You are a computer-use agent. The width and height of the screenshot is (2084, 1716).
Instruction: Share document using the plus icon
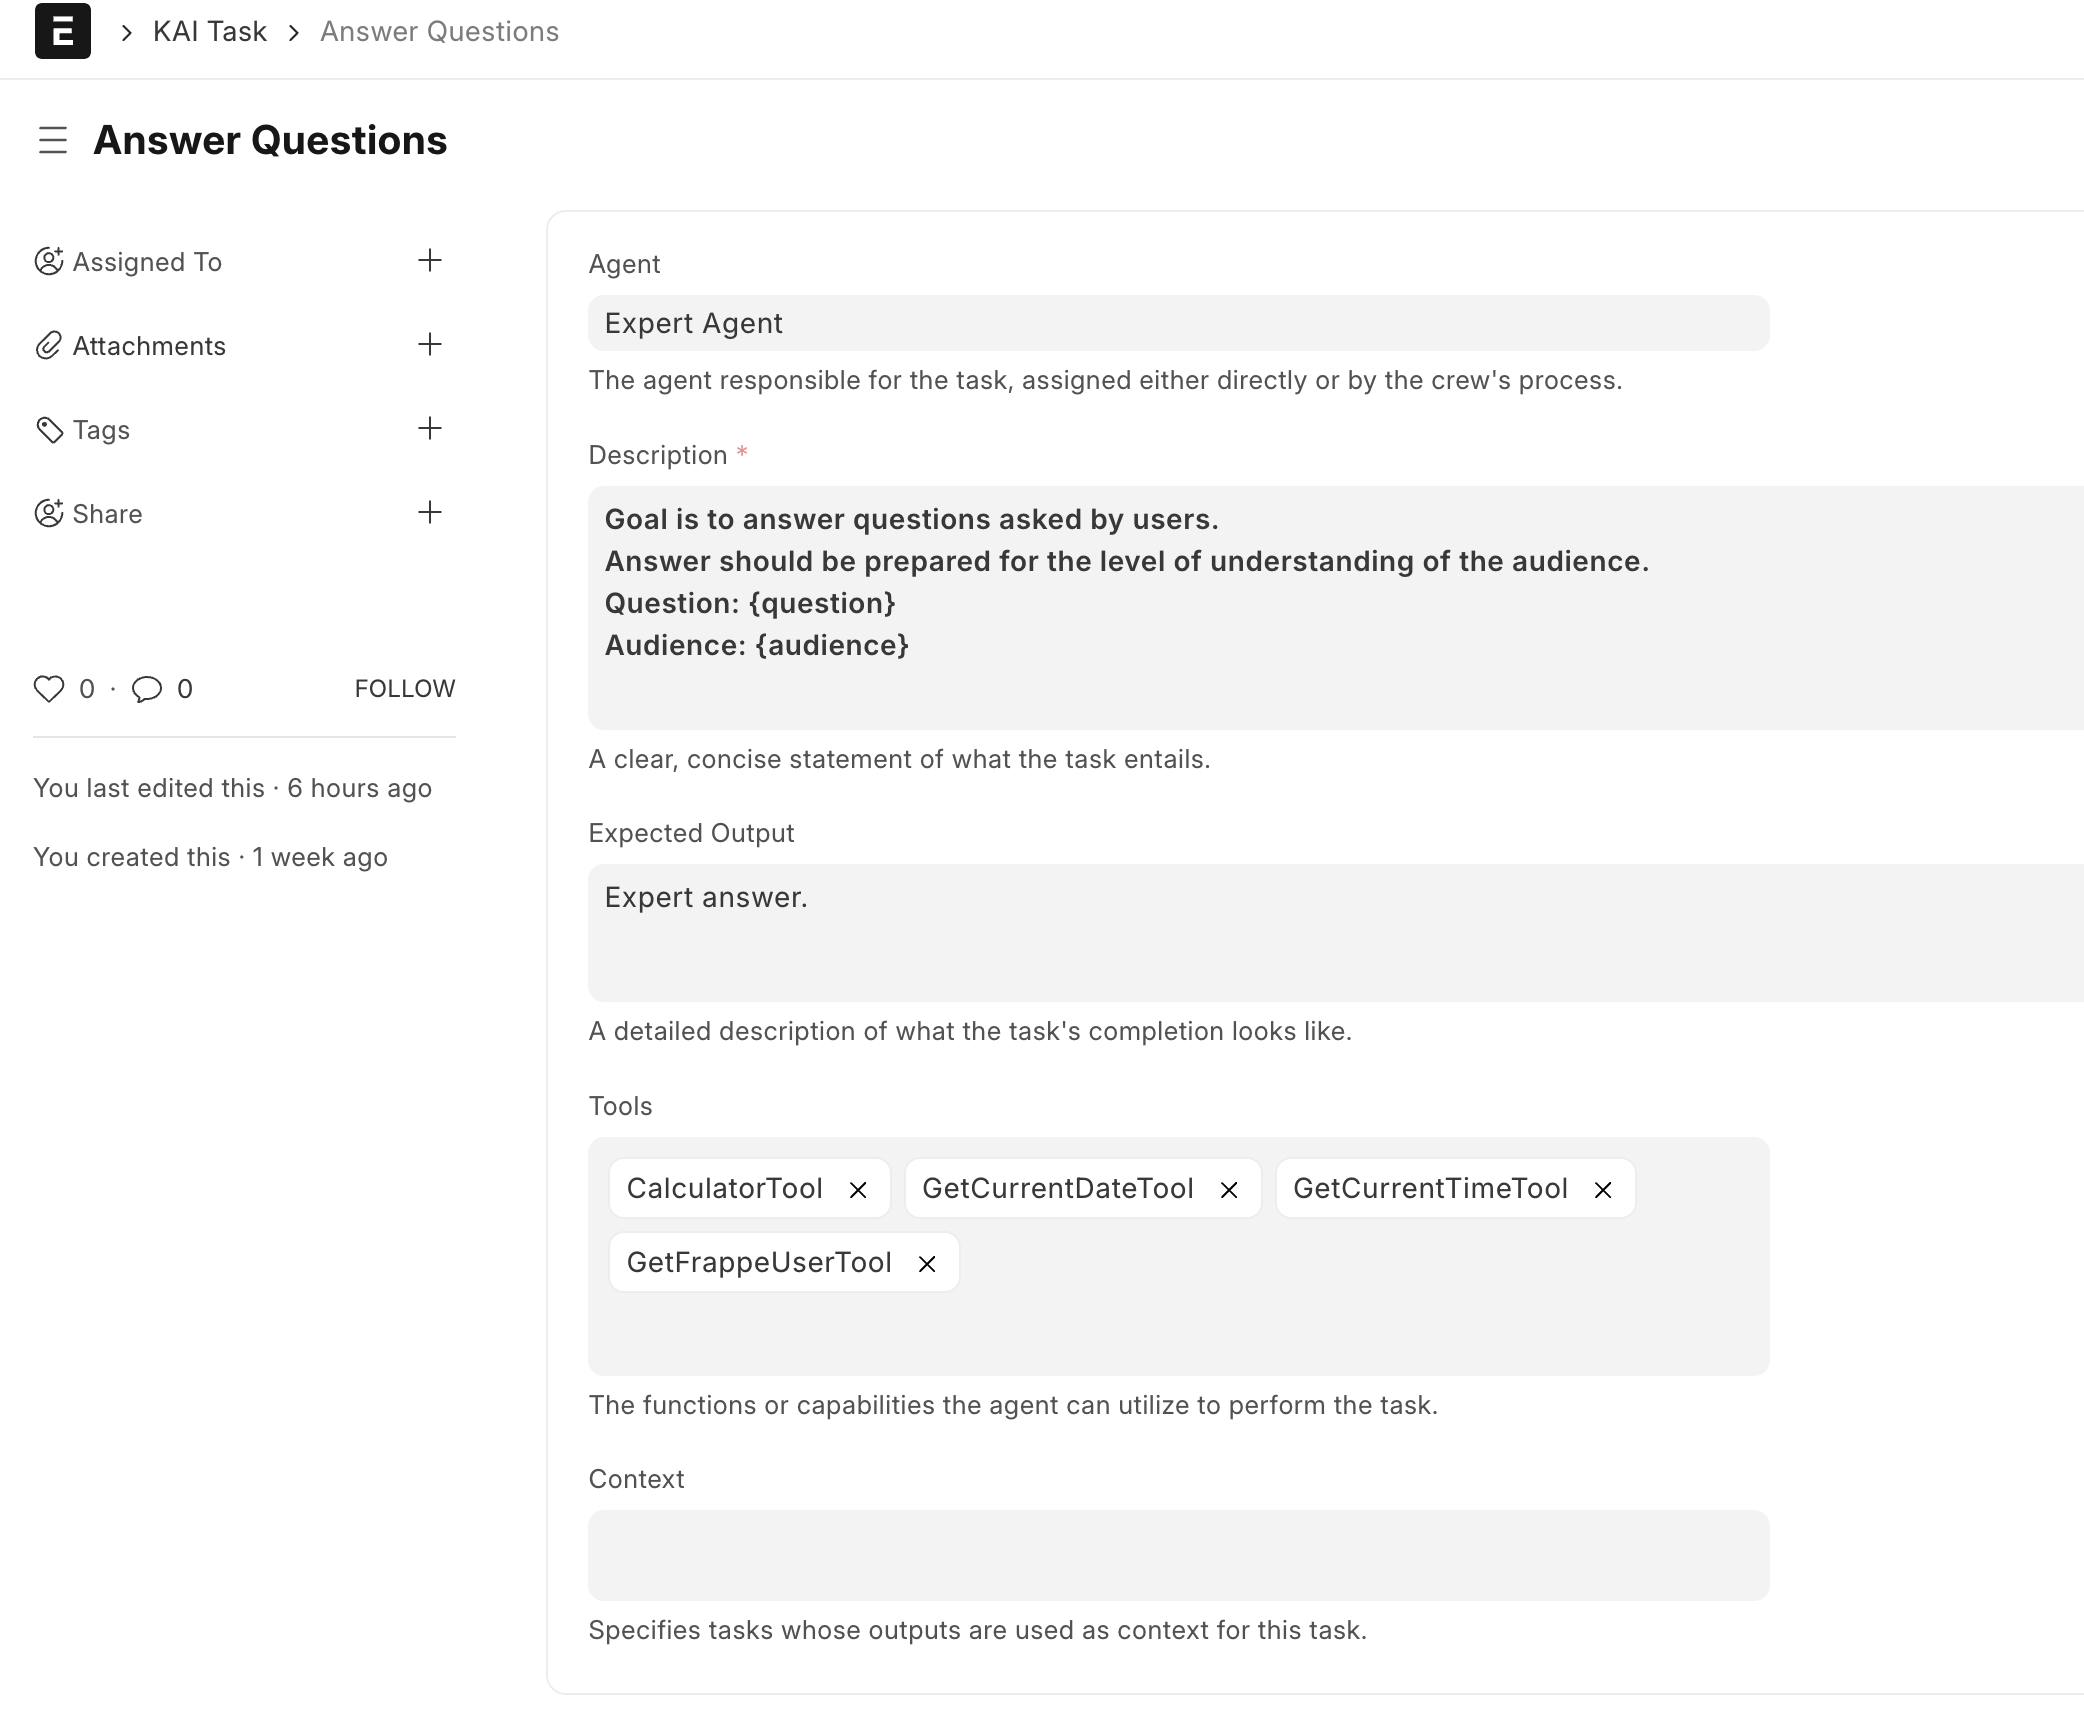(x=430, y=513)
